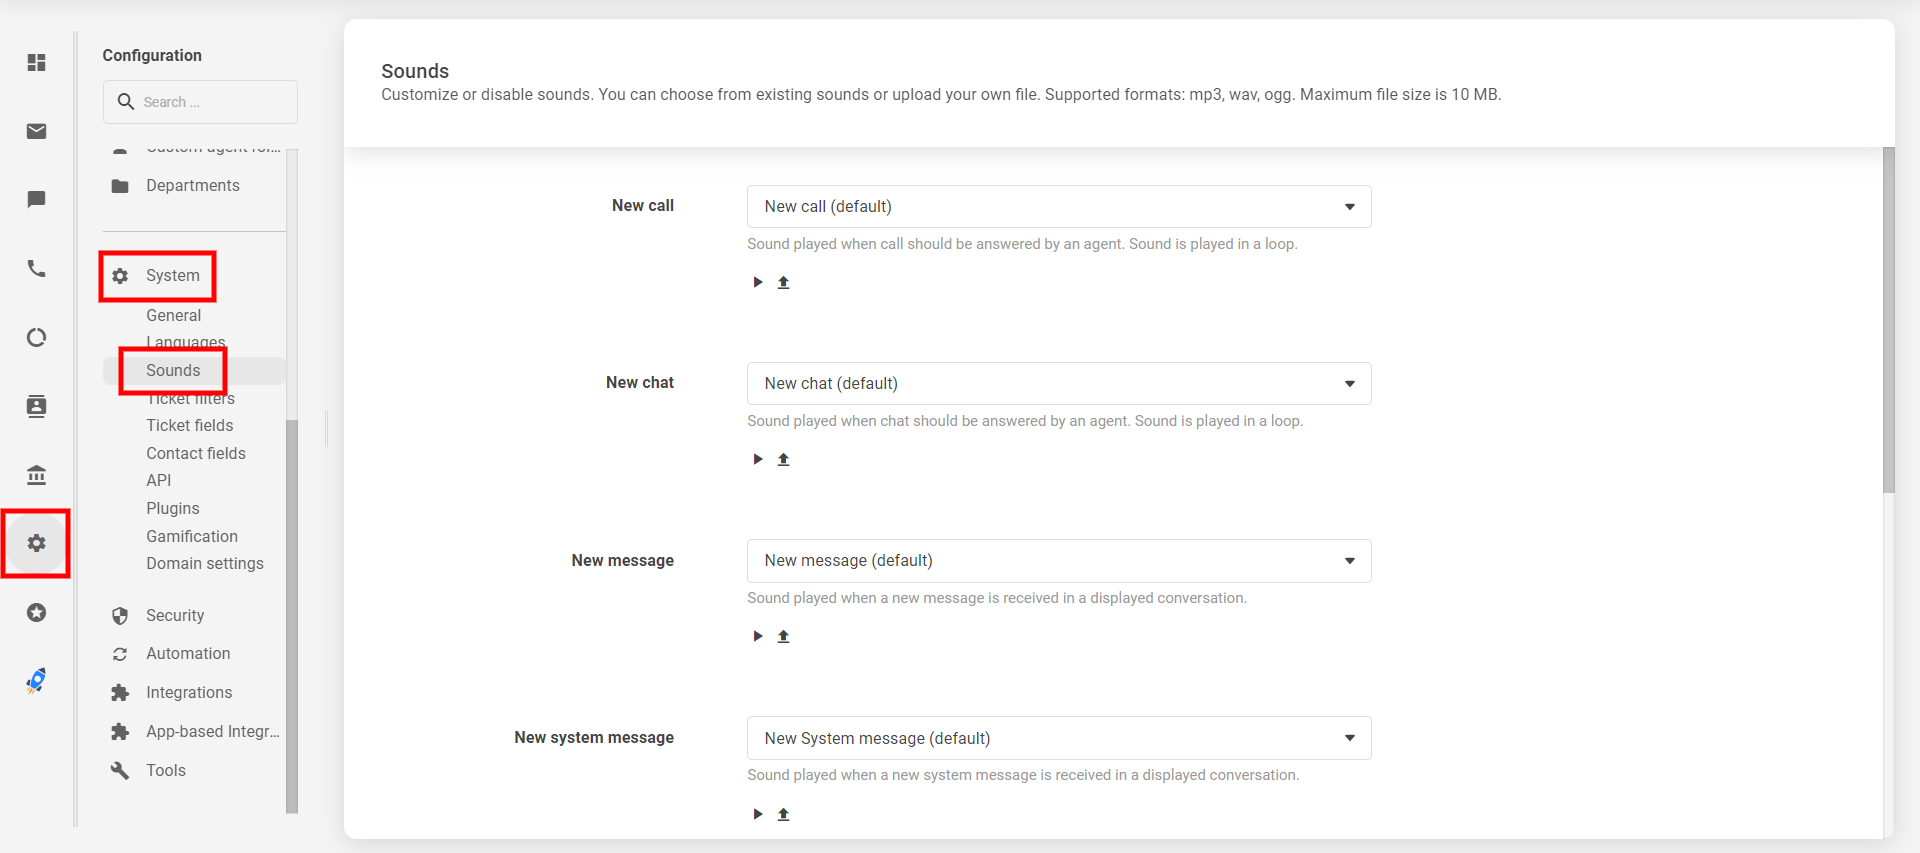Open the dashboard grid icon in sidebar

point(37,63)
